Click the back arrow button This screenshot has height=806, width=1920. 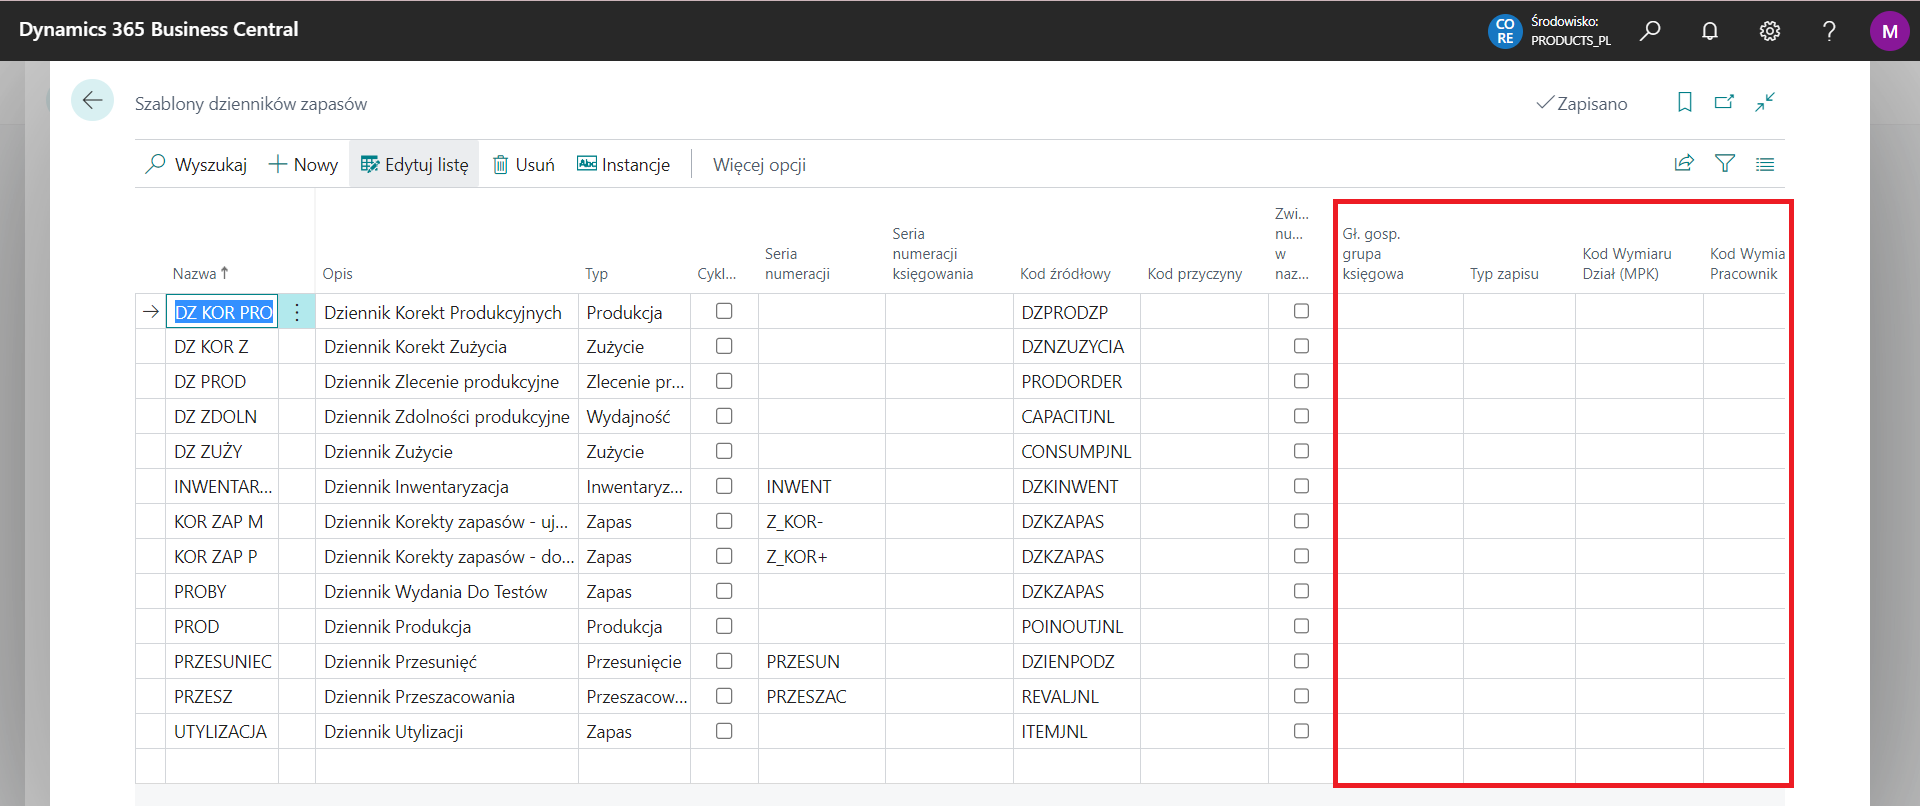click(x=92, y=100)
